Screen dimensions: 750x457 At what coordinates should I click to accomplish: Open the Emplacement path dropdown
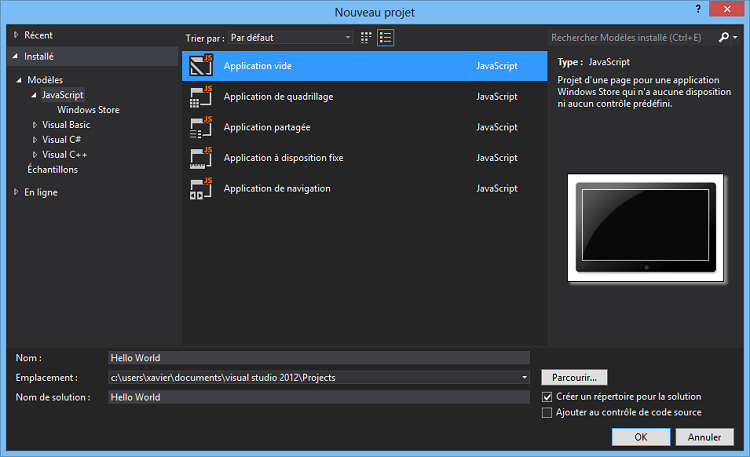pyautogui.click(x=524, y=377)
